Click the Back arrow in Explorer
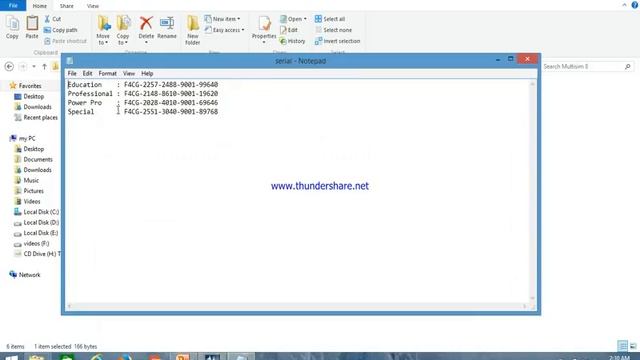This screenshot has height=360, width=640. pyautogui.click(x=9, y=66)
